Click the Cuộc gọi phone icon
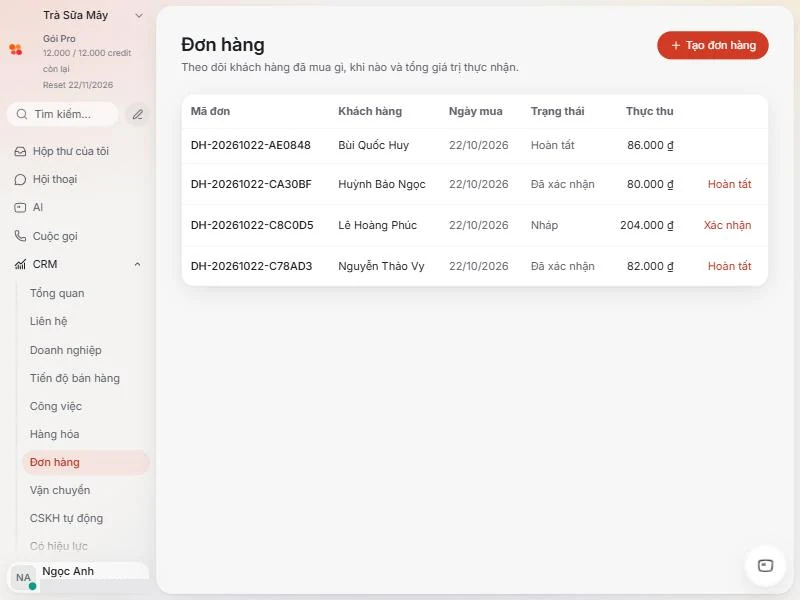 pyautogui.click(x=20, y=236)
